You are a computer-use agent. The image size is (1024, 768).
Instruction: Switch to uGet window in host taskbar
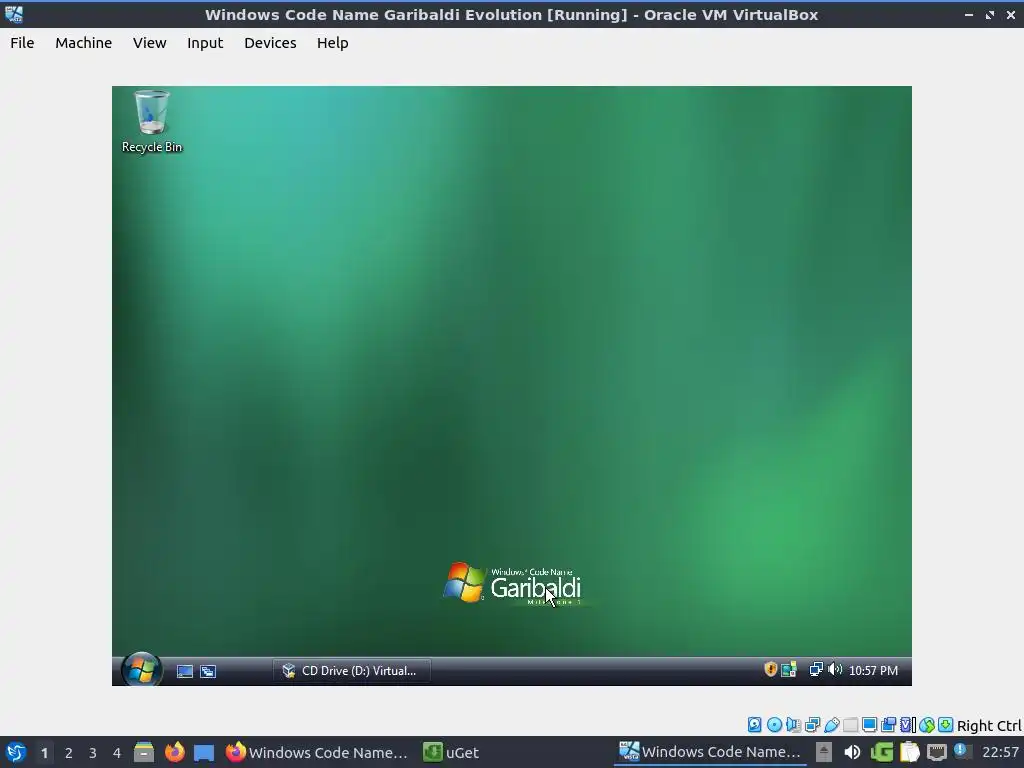pos(451,752)
